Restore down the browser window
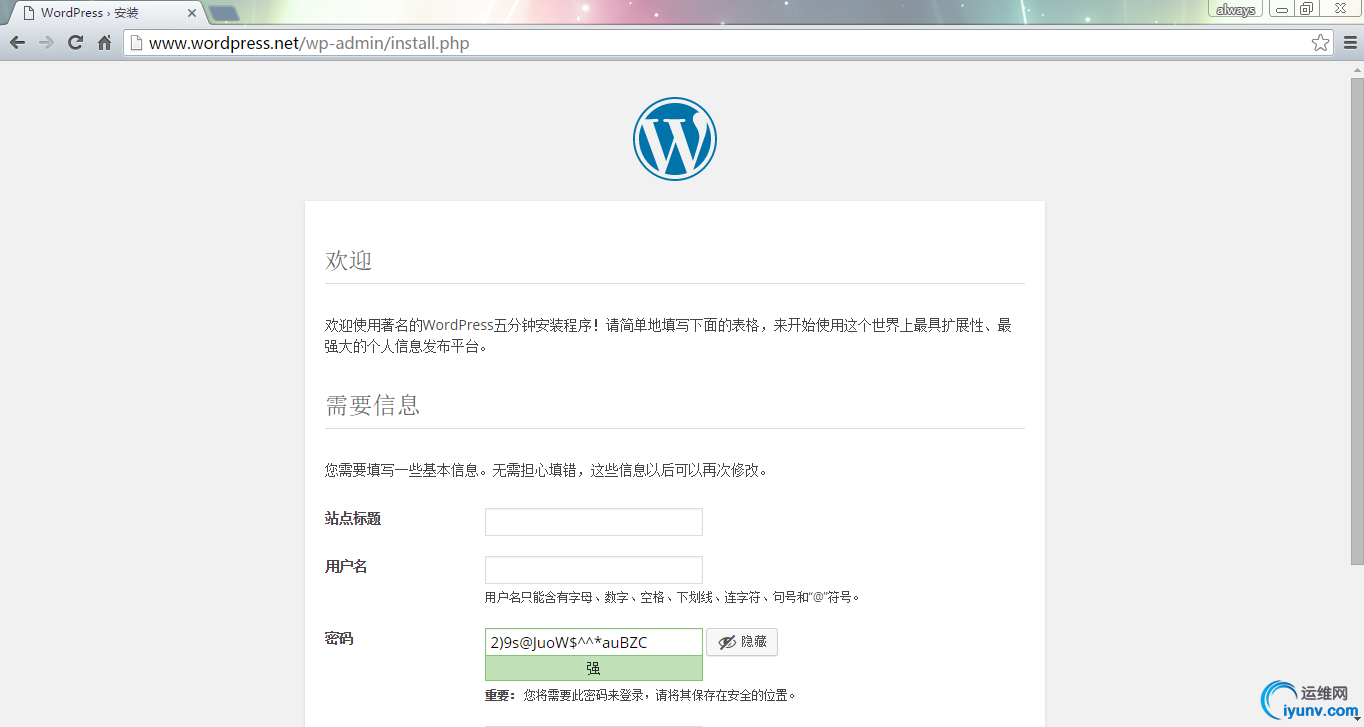The image size is (1364, 727). click(1307, 9)
